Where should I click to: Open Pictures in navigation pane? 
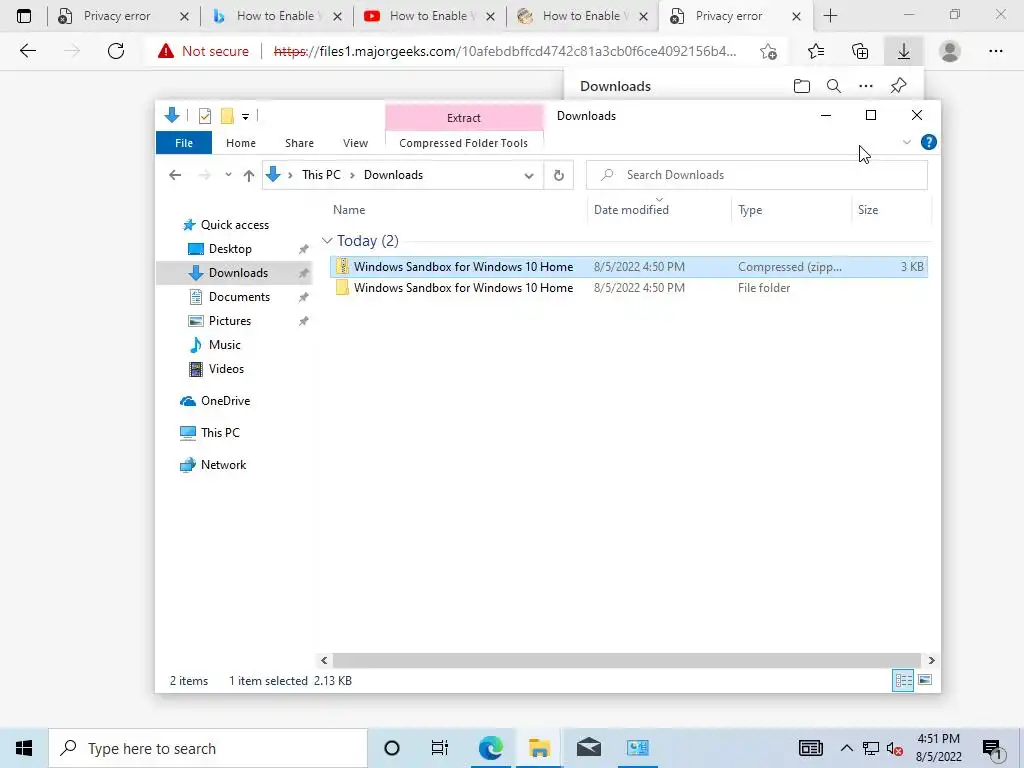click(x=230, y=321)
